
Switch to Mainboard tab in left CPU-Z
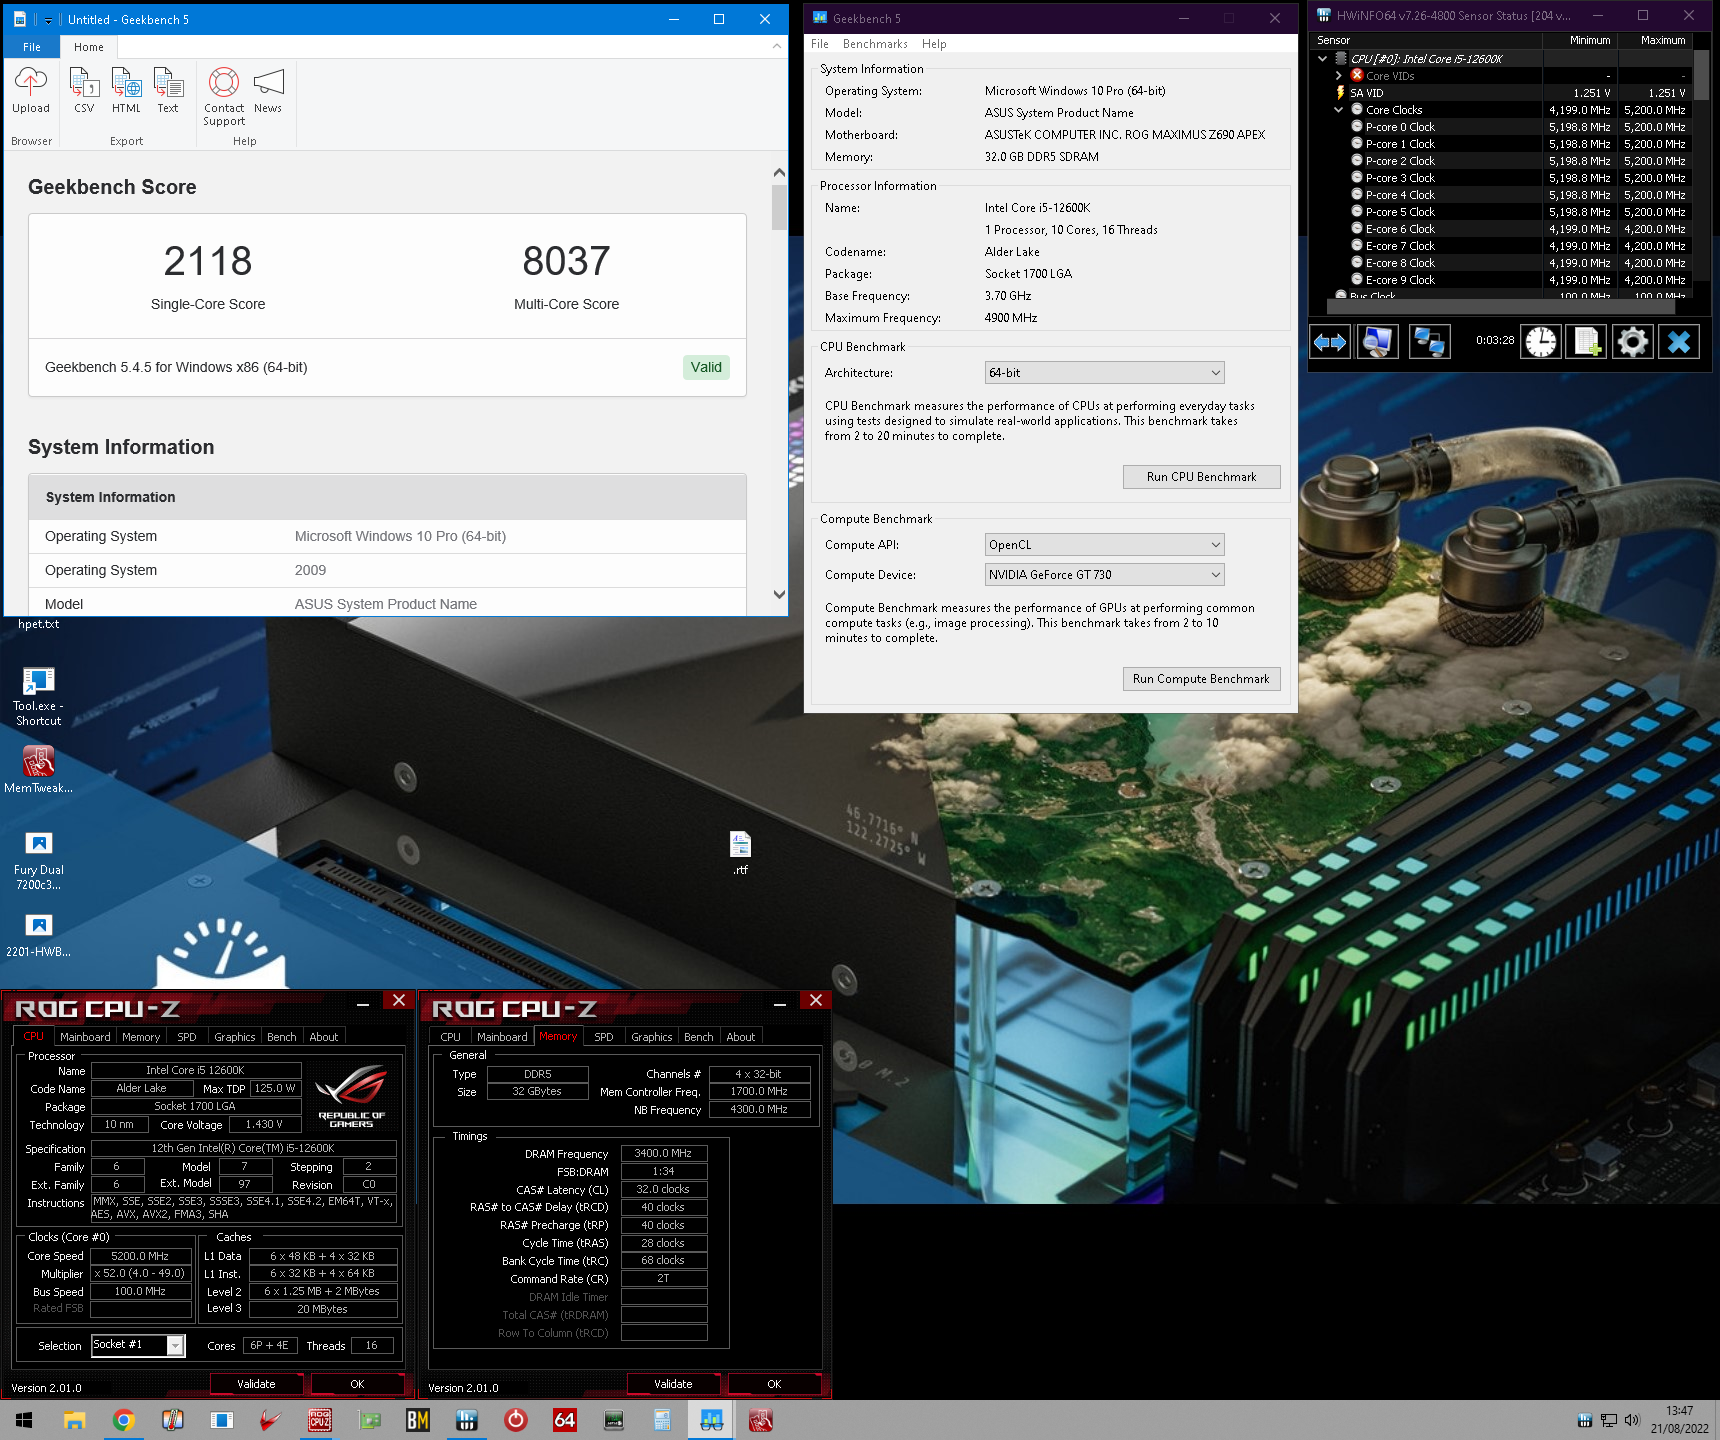pos(85,1037)
